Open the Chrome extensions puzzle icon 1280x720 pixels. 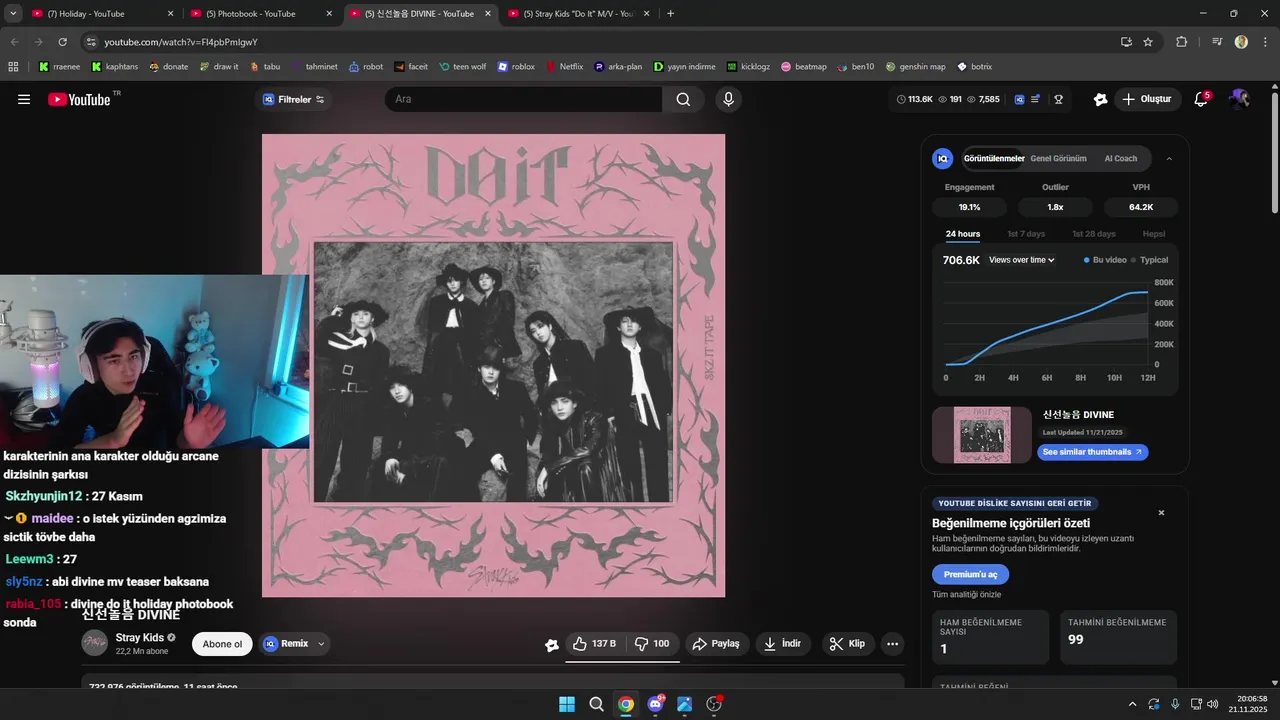tap(1181, 42)
